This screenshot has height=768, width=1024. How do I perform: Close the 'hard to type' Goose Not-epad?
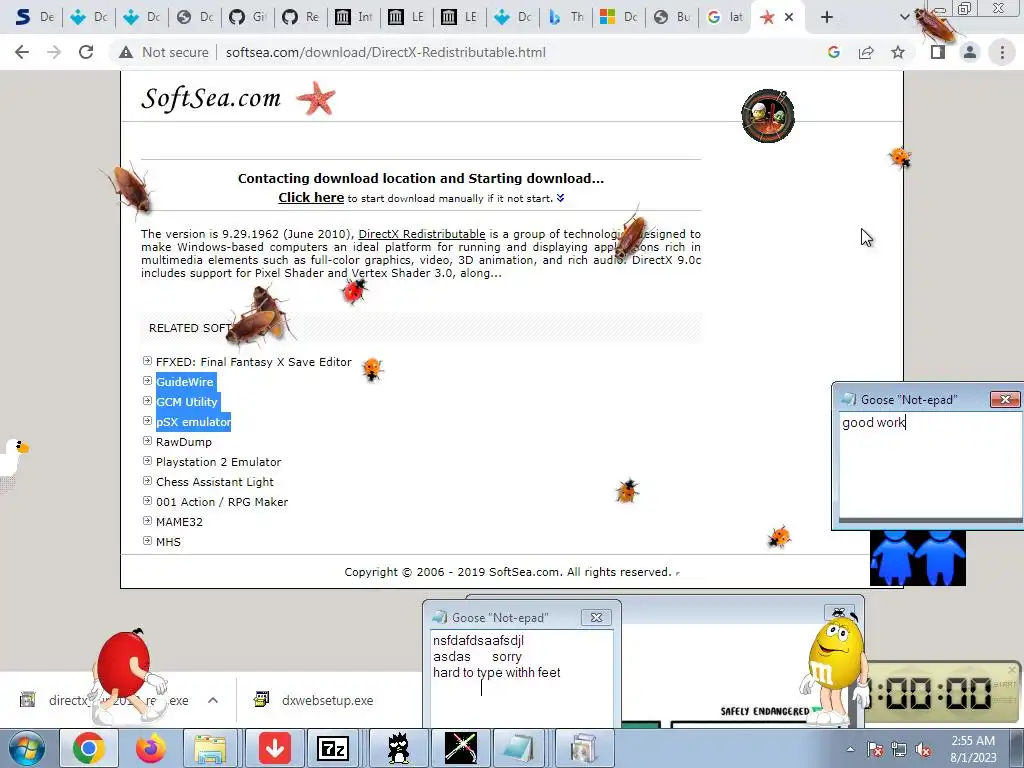(596, 617)
